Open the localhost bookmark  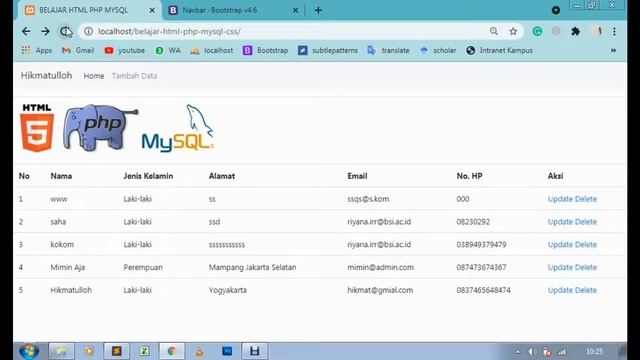(212, 51)
